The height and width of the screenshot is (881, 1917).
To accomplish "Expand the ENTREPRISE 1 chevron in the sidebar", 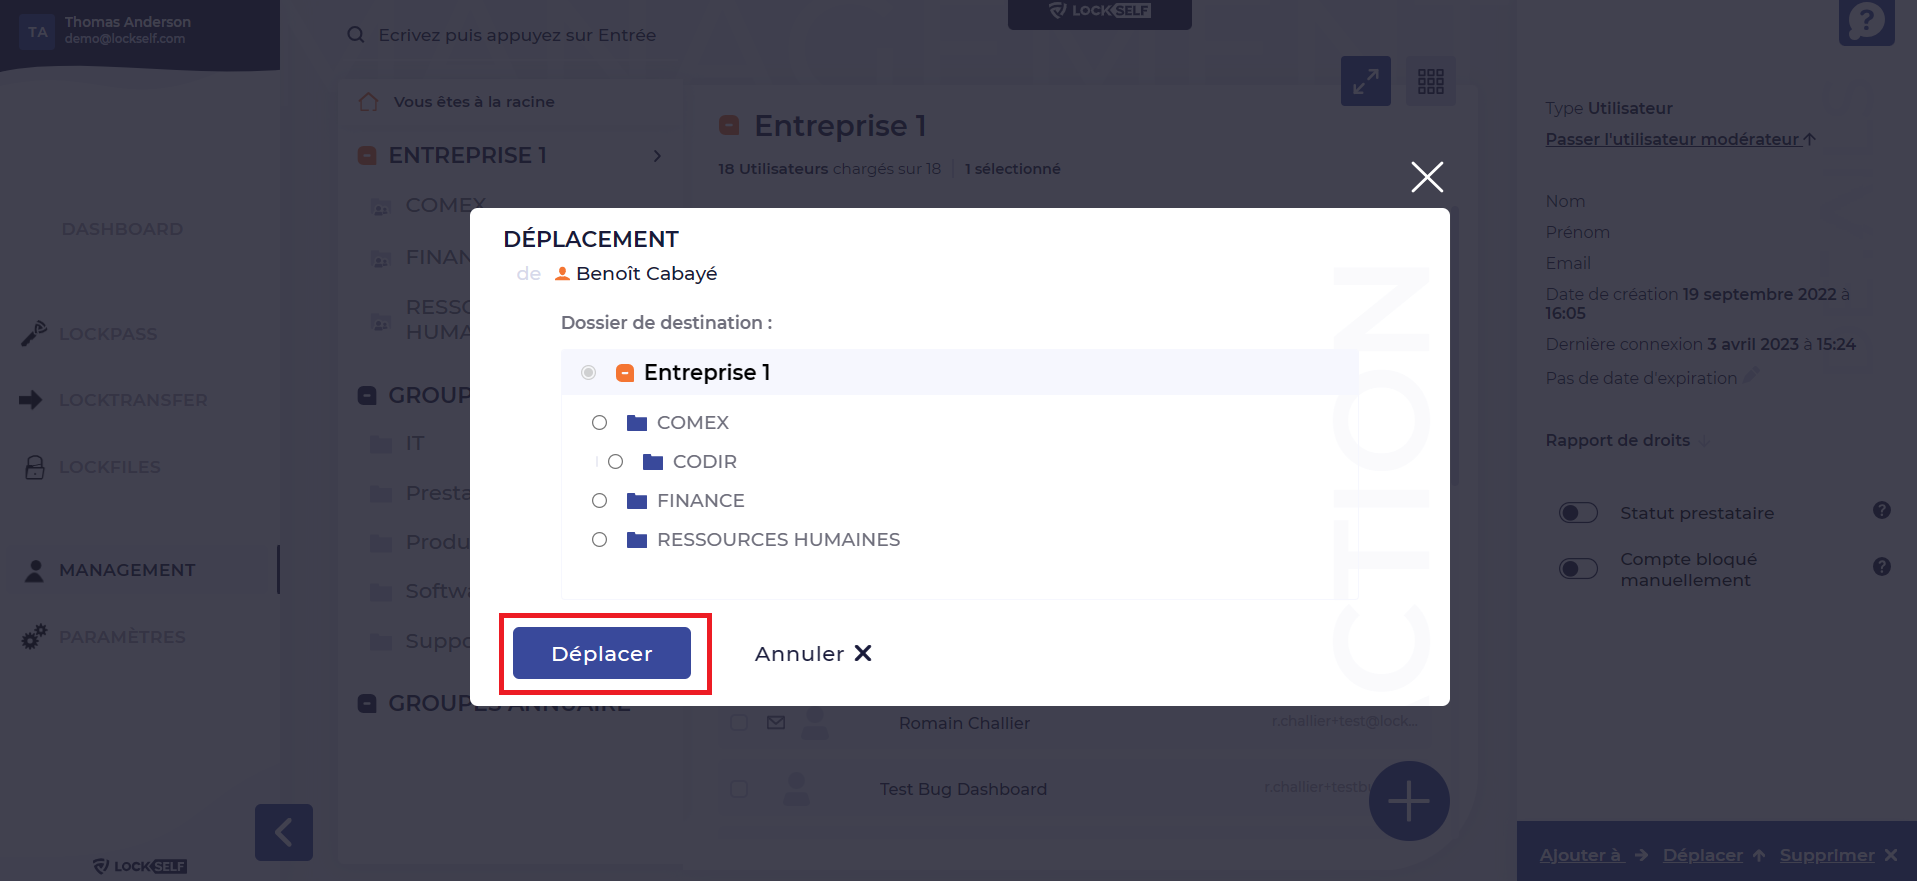I will pos(657,156).
